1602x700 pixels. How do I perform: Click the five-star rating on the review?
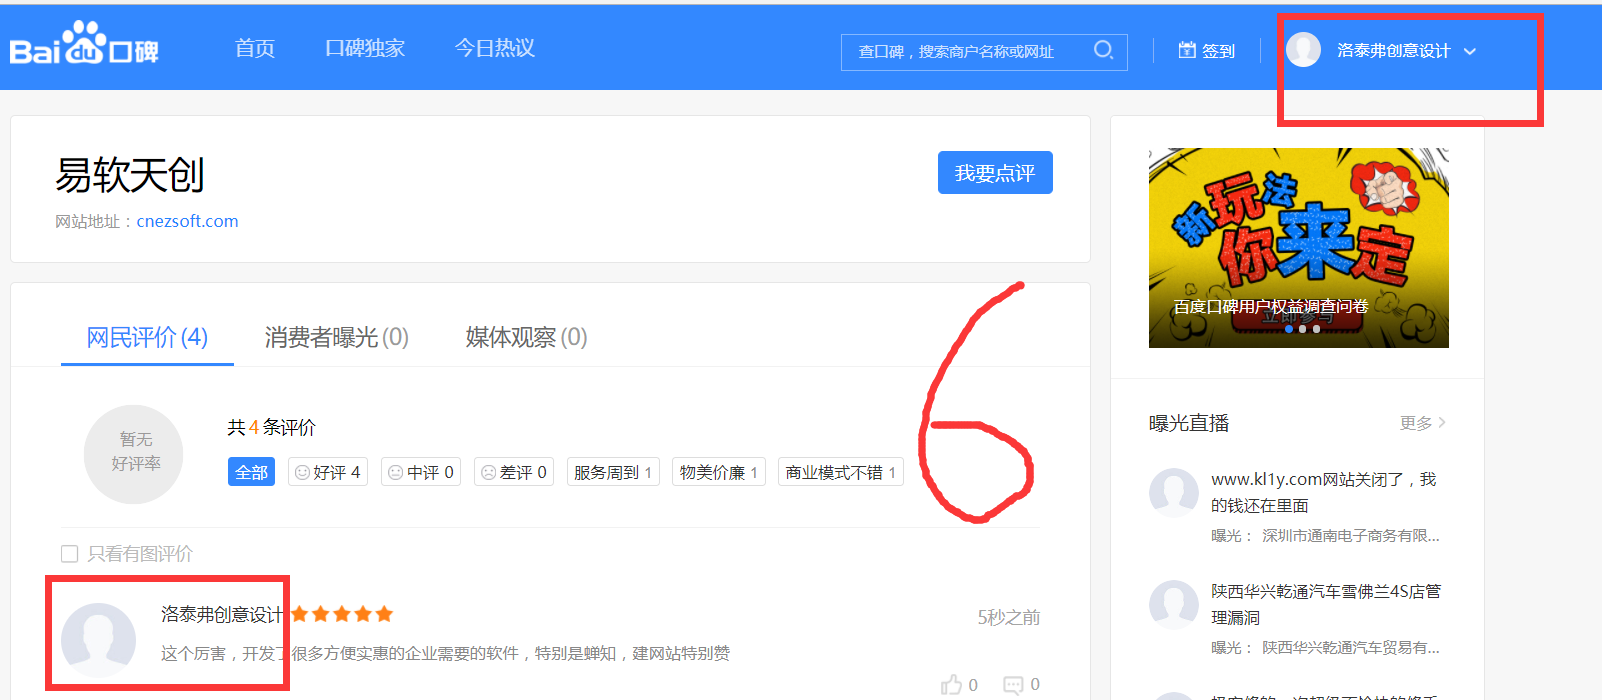pos(342,614)
